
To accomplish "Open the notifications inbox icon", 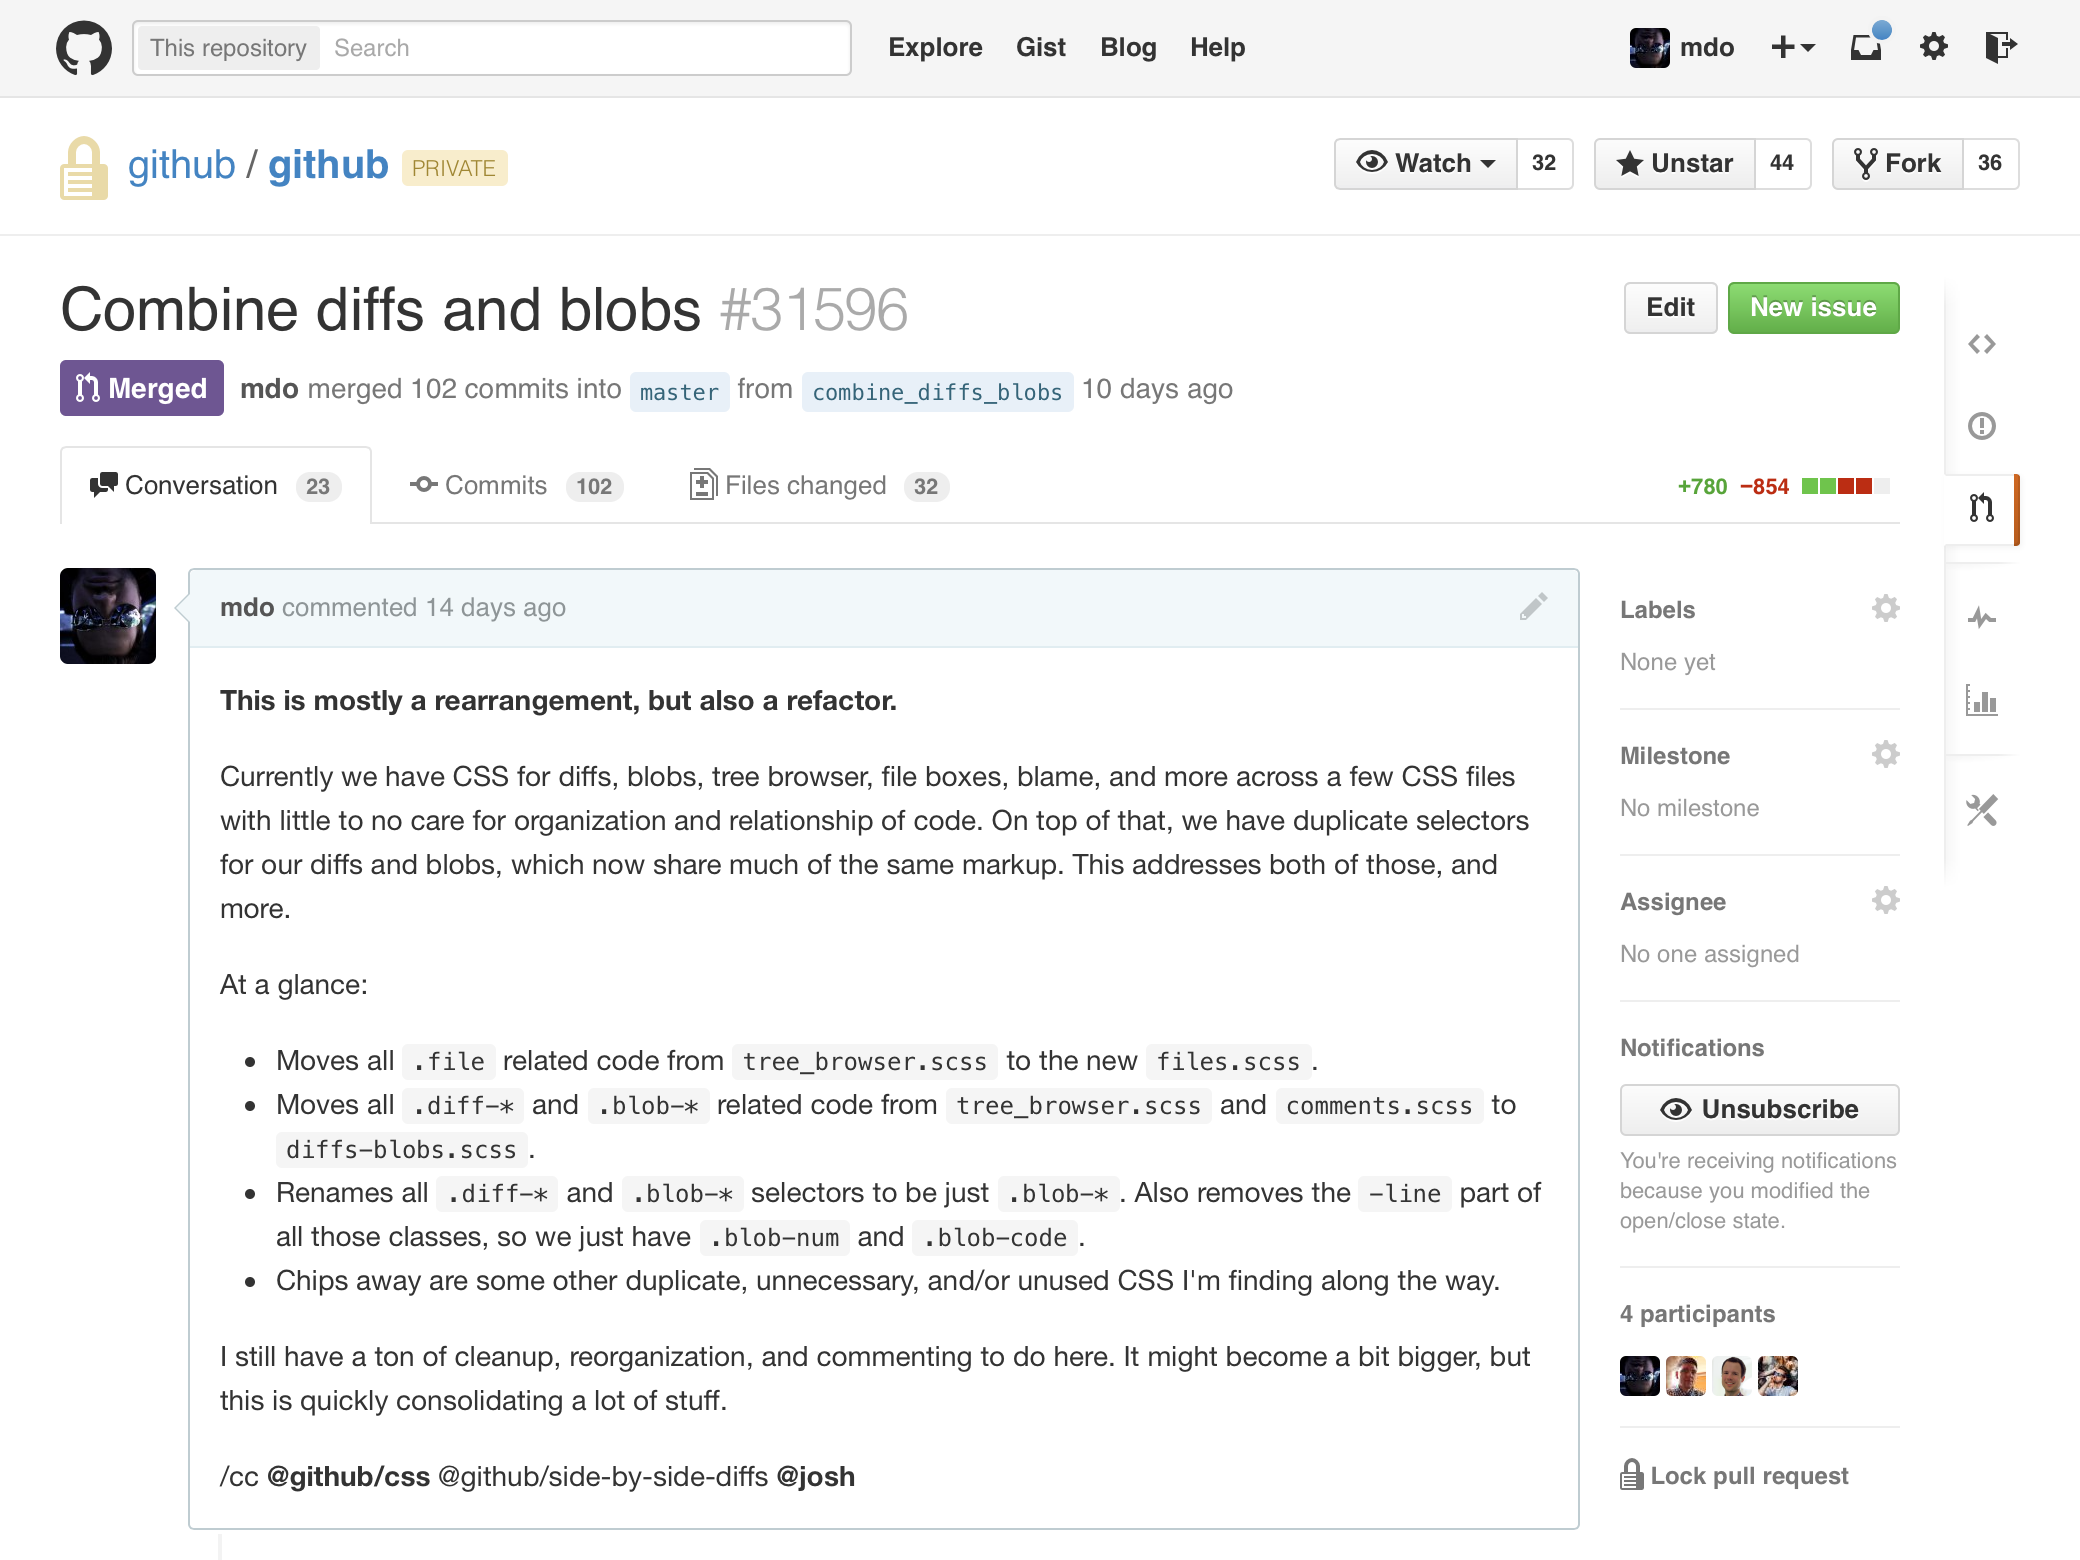I will tap(1866, 46).
